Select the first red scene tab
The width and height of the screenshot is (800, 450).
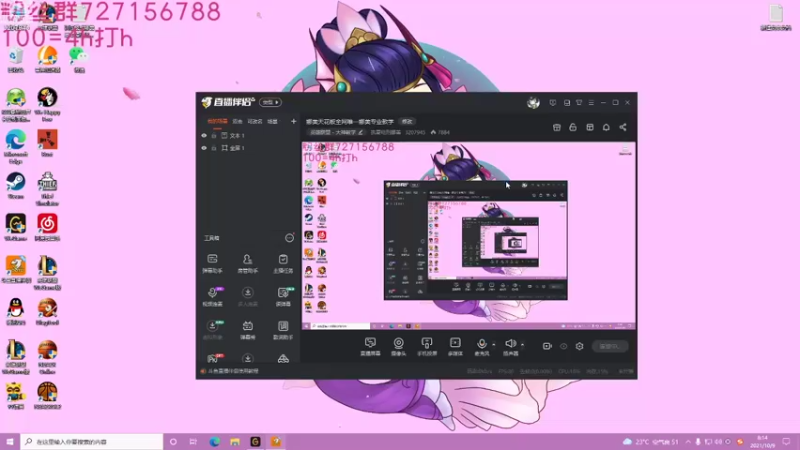point(217,121)
